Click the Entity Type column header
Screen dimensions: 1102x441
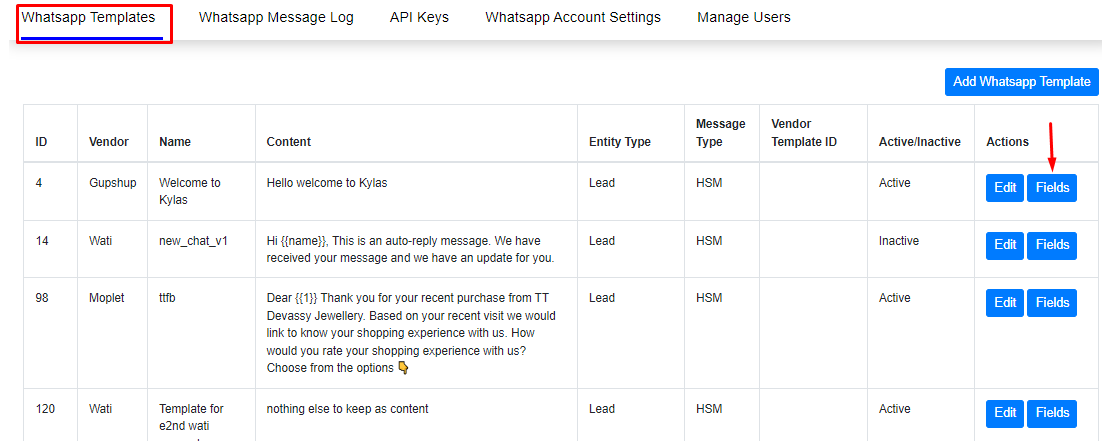click(x=620, y=141)
